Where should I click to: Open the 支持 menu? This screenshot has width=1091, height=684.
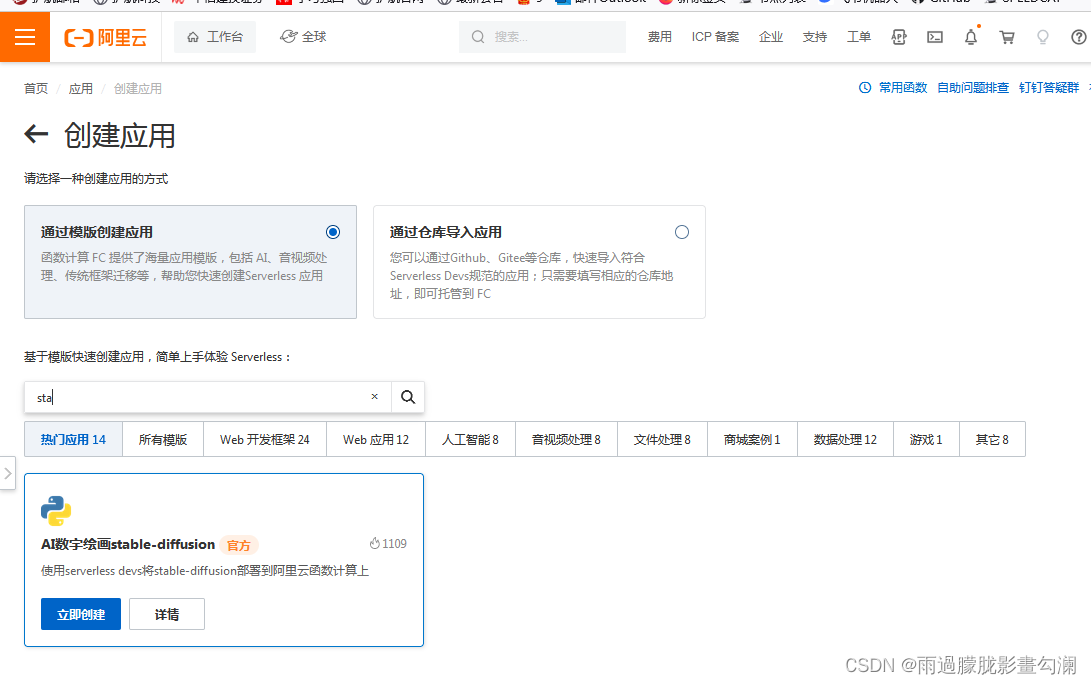coord(815,37)
